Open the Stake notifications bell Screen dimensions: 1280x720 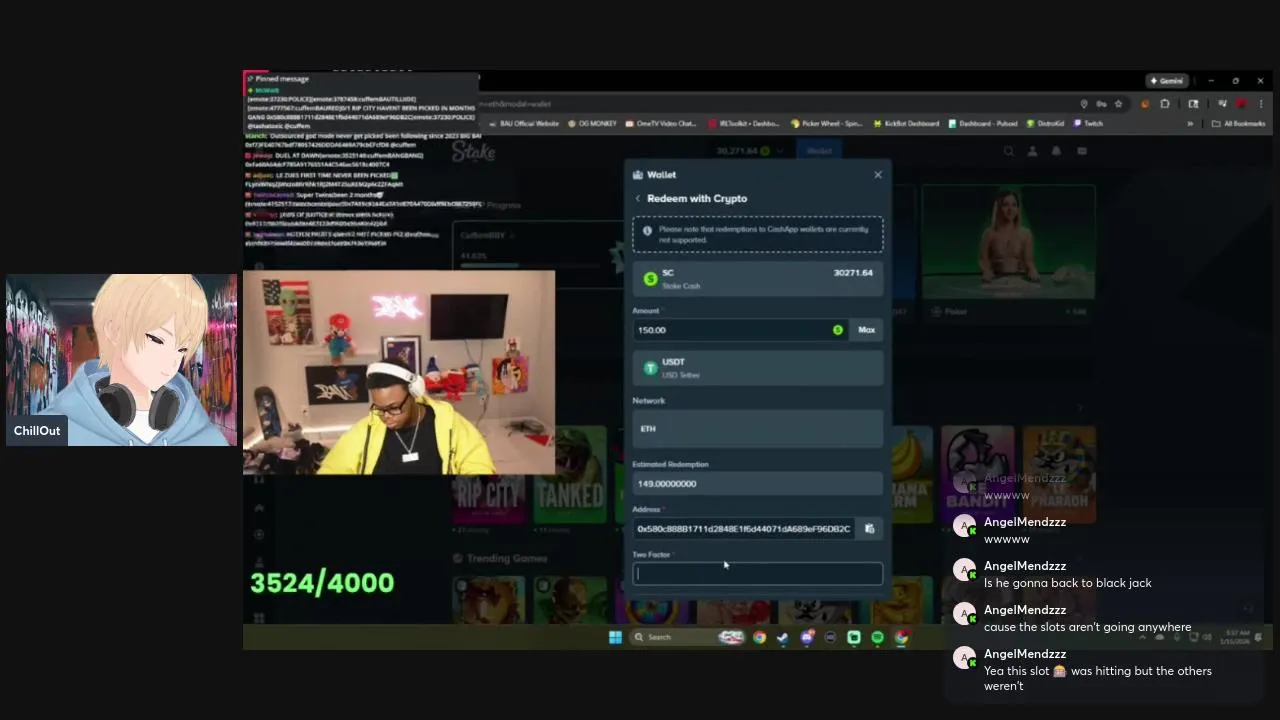[x=1057, y=151]
